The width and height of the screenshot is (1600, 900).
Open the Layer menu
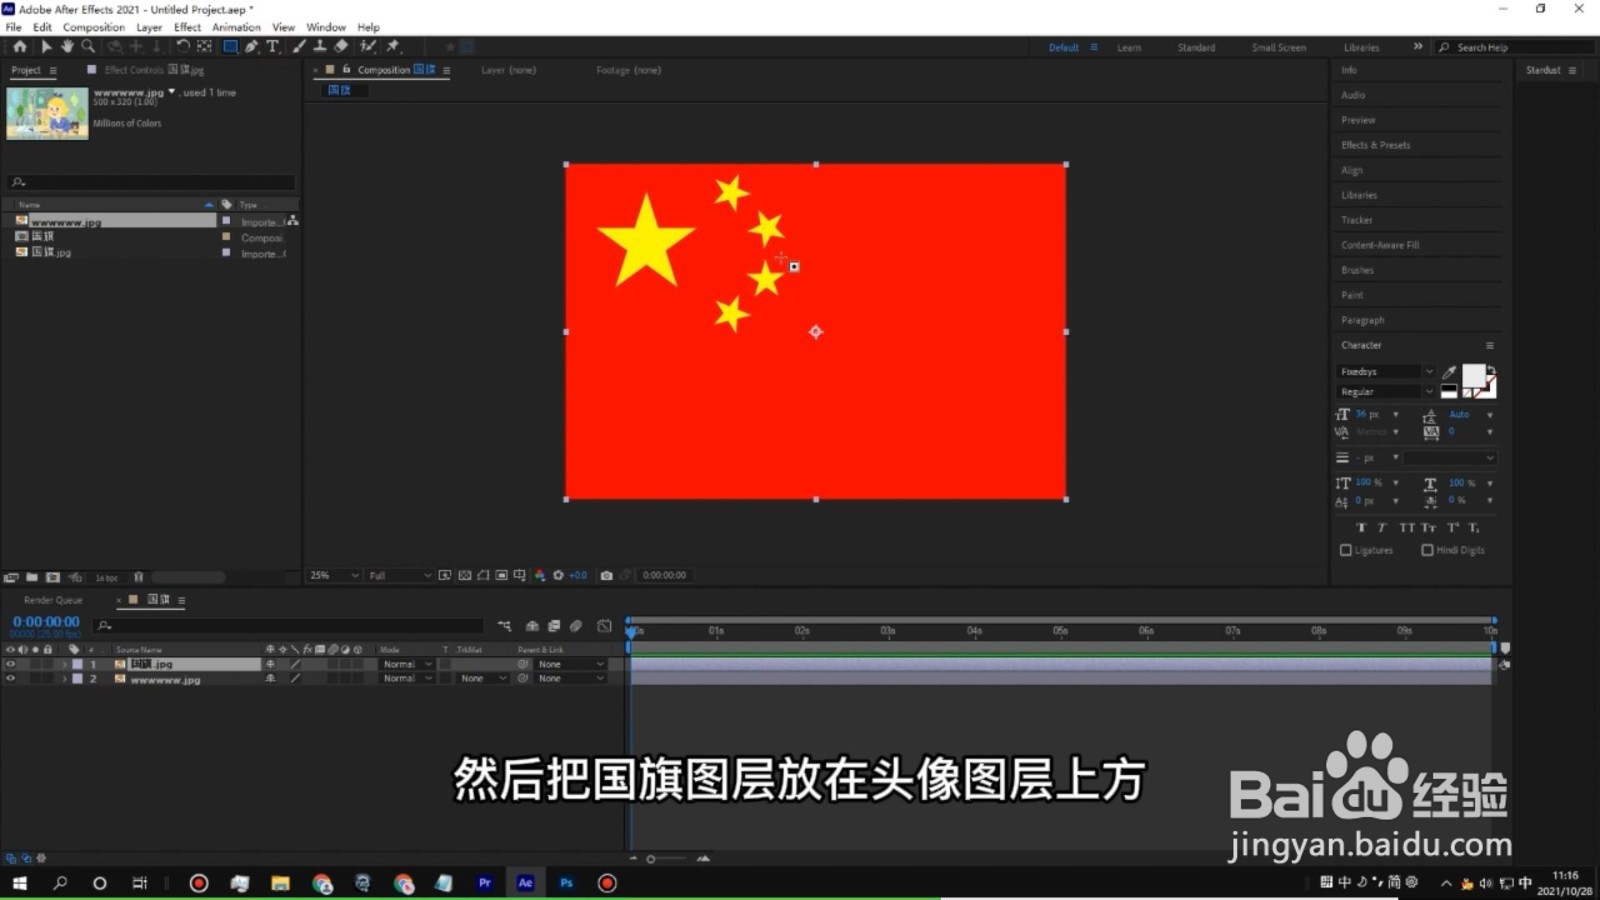(149, 27)
